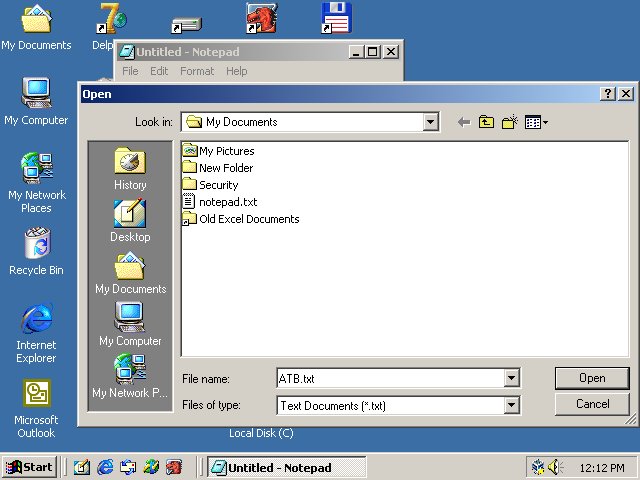Select Desktop in the places bar
640x480 pixels.
click(130, 221)
